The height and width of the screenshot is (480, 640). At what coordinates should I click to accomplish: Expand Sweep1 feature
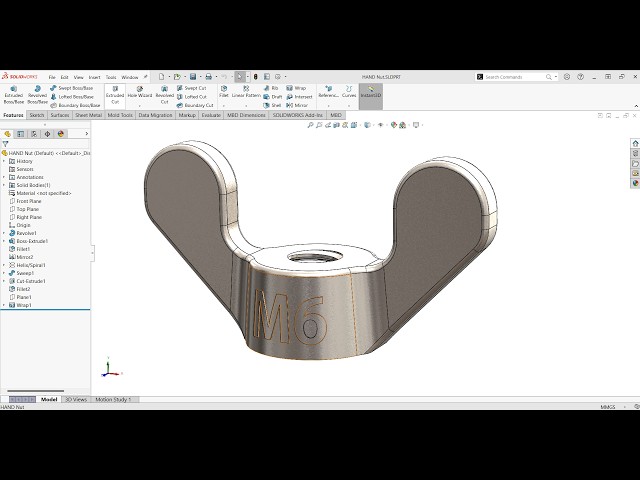click(x=4, y=273)
